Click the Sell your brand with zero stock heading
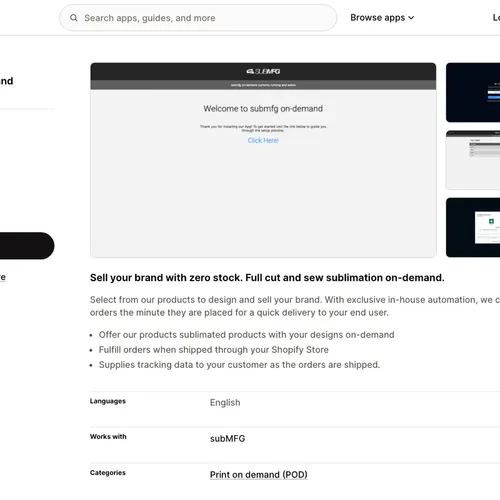 point(267,278)
